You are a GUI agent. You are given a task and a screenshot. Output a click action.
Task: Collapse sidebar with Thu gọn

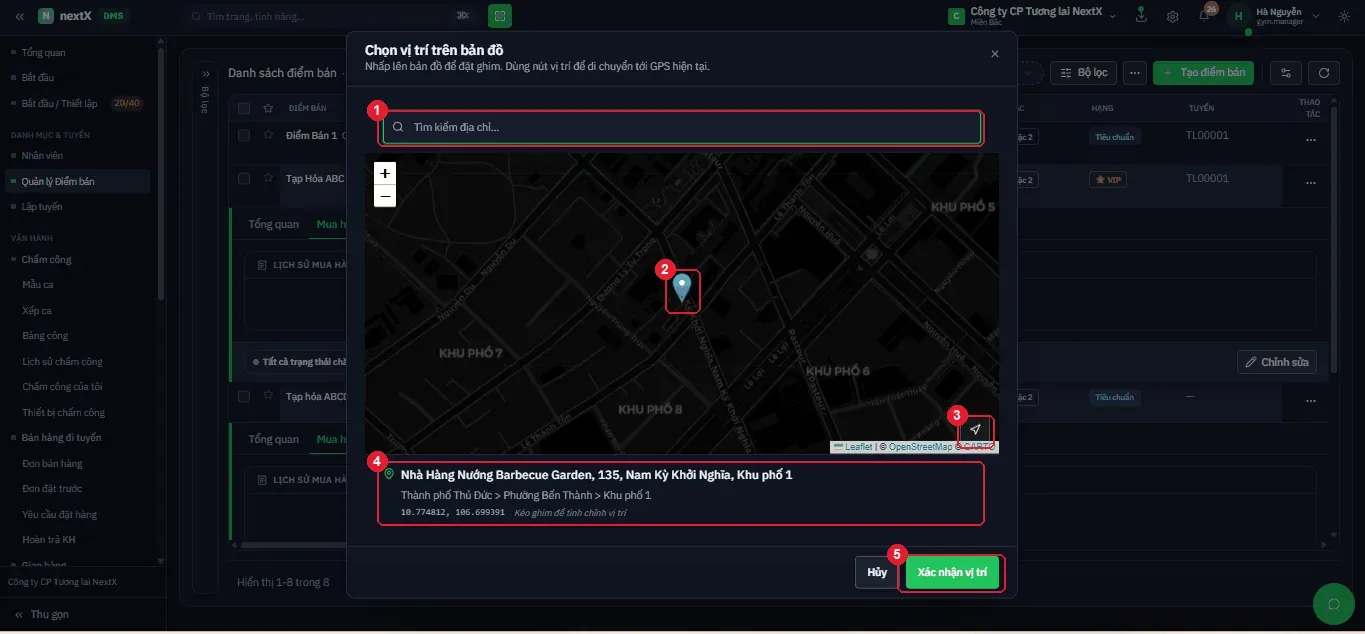(x=42, y=614)
